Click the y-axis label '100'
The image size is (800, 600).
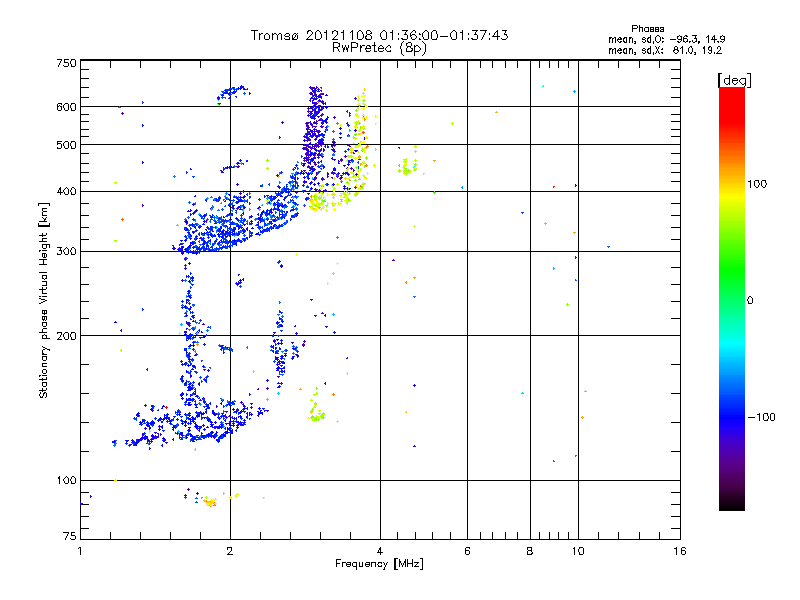(66, 480)
